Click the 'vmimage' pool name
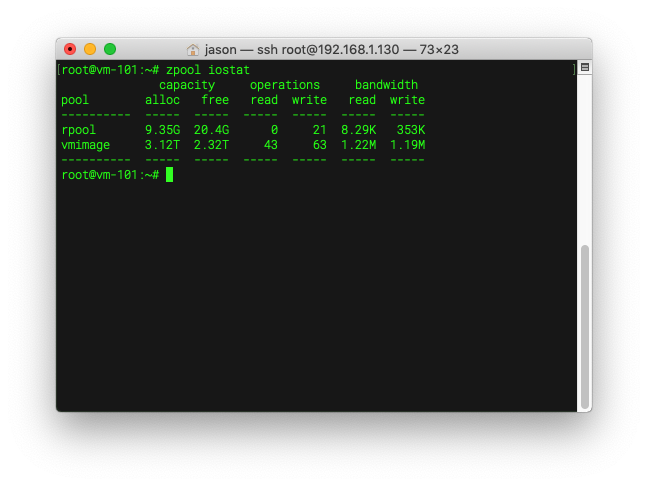This screenshot has width=648, height=486. coord(86,145)
